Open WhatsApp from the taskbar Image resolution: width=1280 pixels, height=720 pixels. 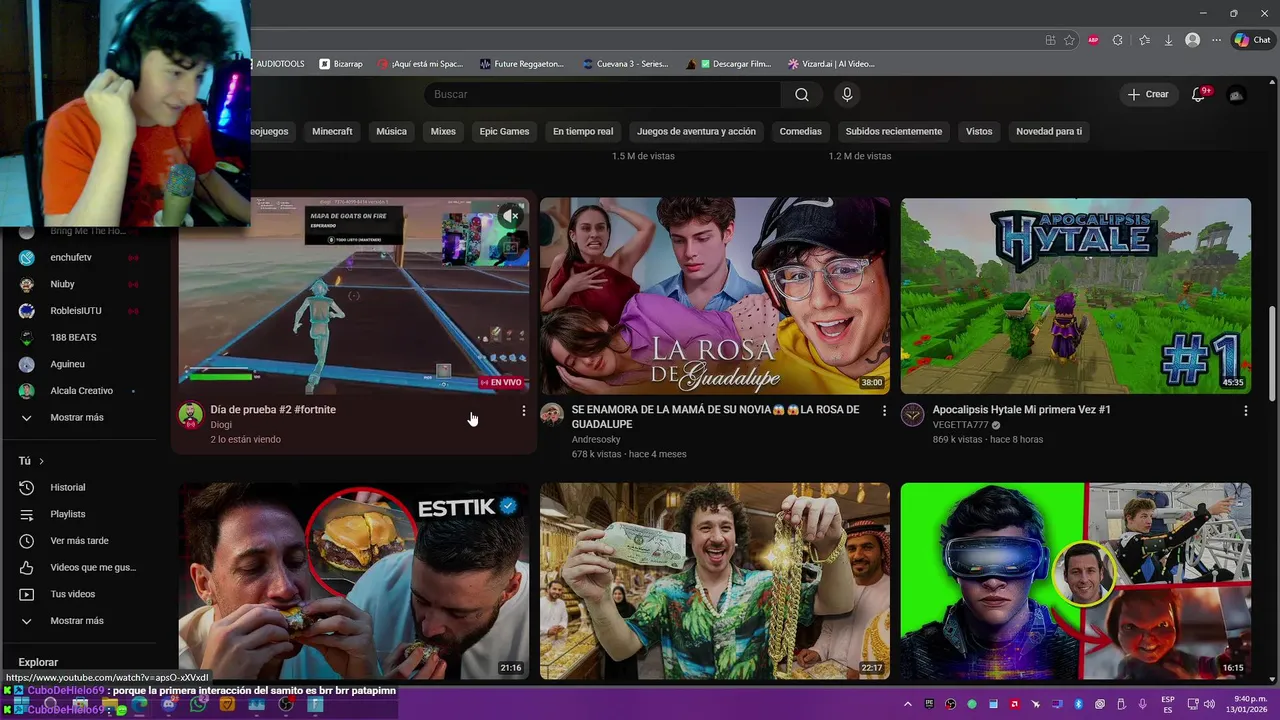pos(198,704)
